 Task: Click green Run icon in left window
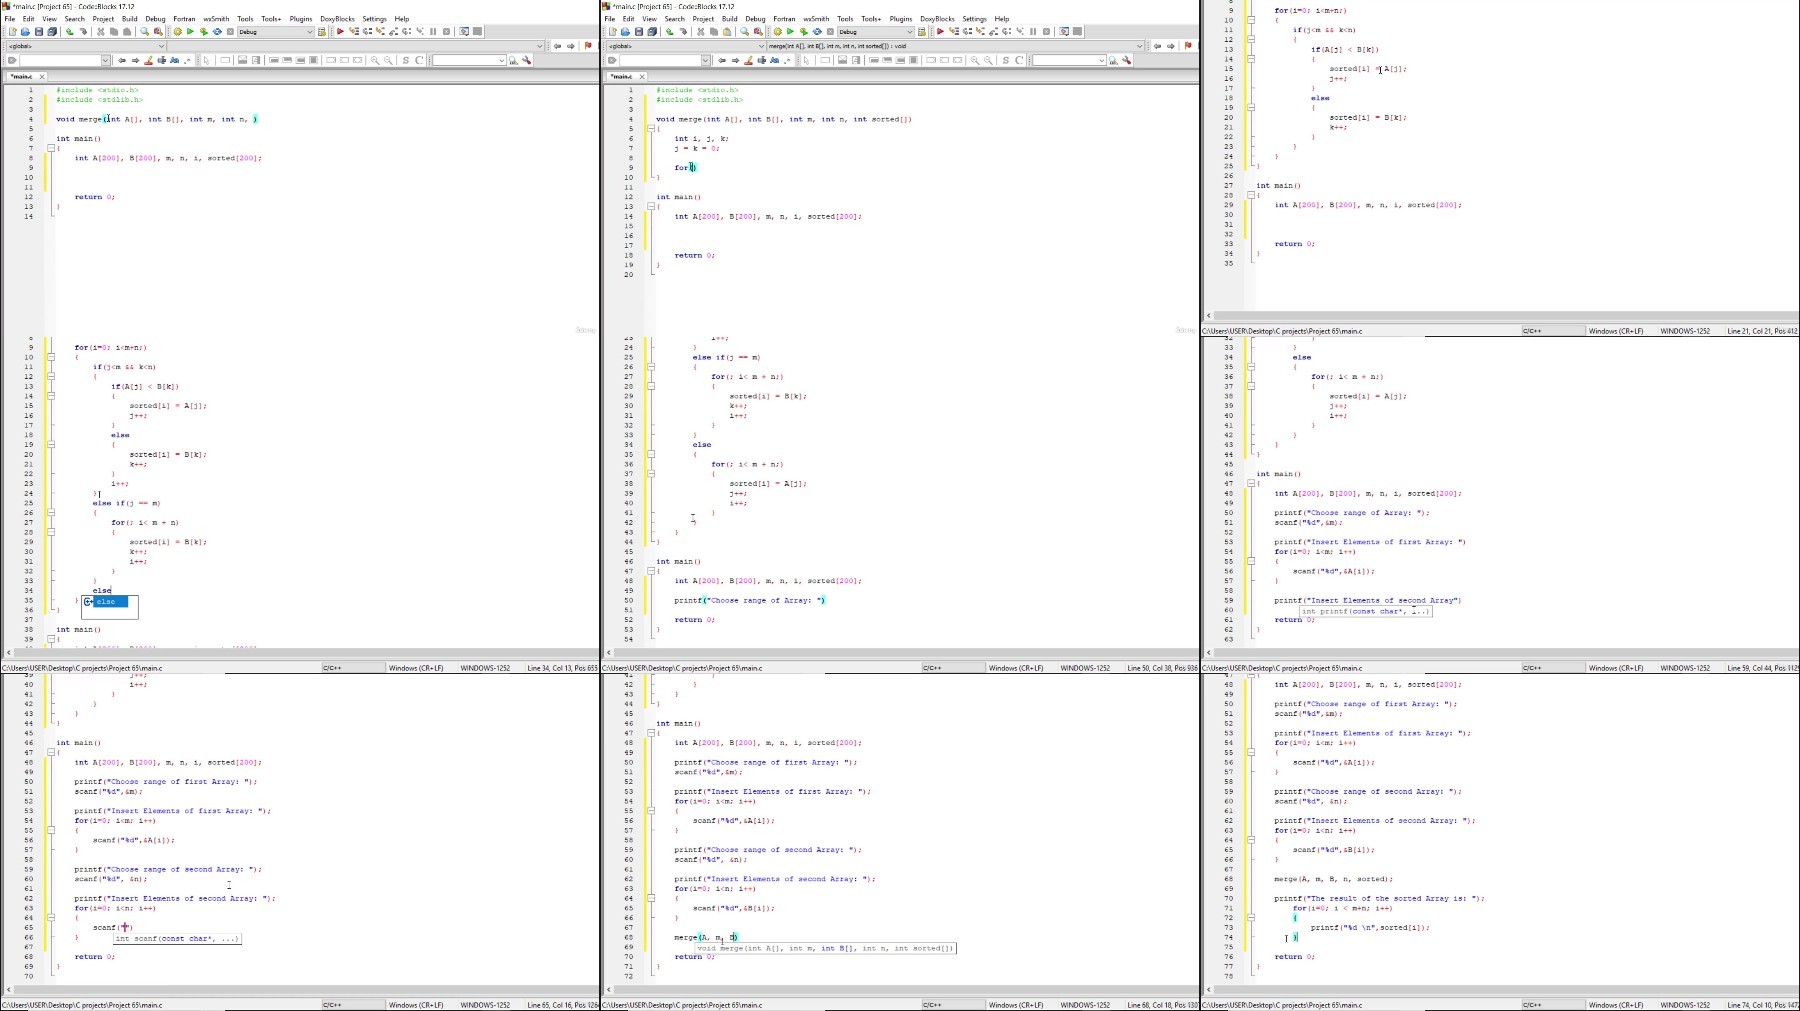coord(190,31)
